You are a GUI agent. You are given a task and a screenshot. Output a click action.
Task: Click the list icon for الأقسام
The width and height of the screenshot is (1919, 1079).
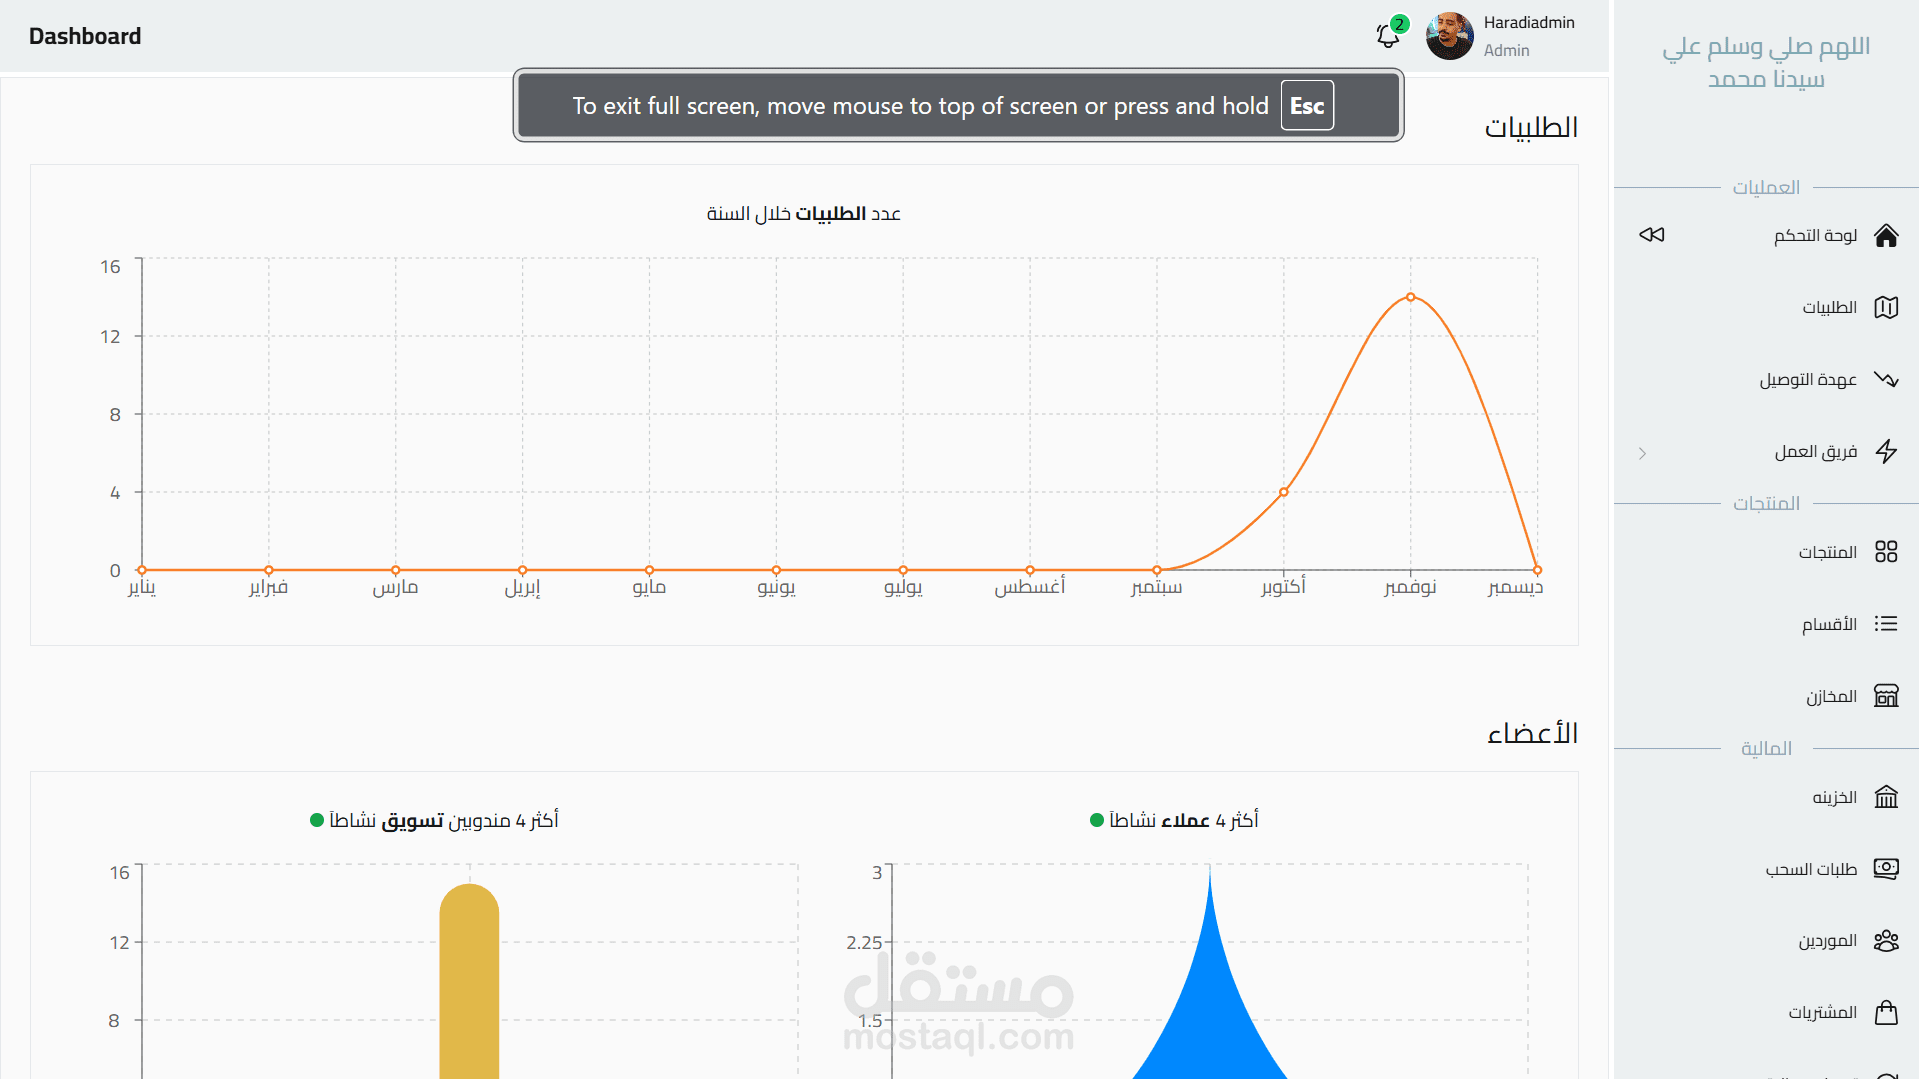tap(1886, 624)
